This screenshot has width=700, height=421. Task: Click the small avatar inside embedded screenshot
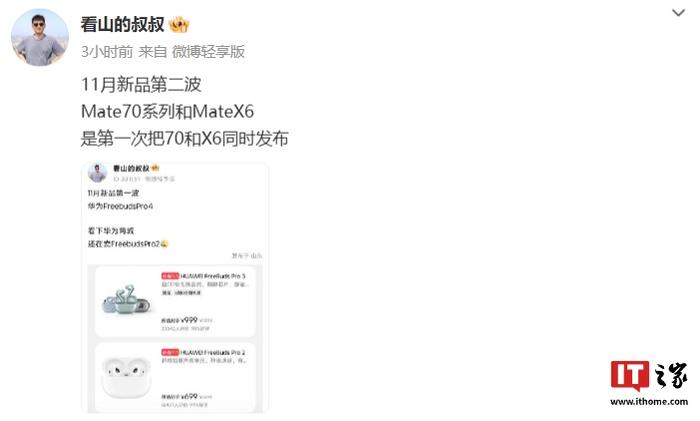click(x=97, y=173)
